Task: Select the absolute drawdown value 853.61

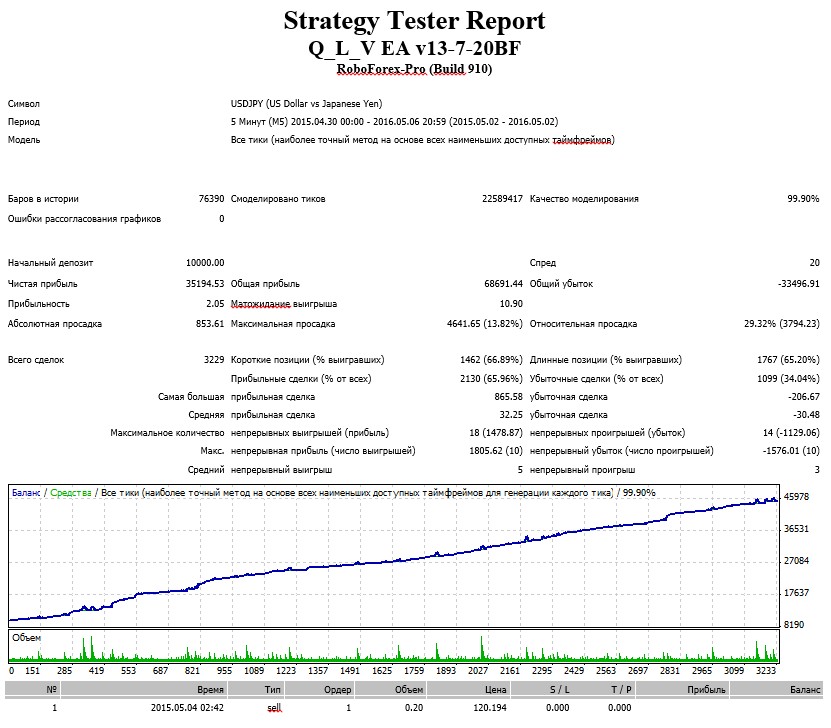Action: [210, 324]
